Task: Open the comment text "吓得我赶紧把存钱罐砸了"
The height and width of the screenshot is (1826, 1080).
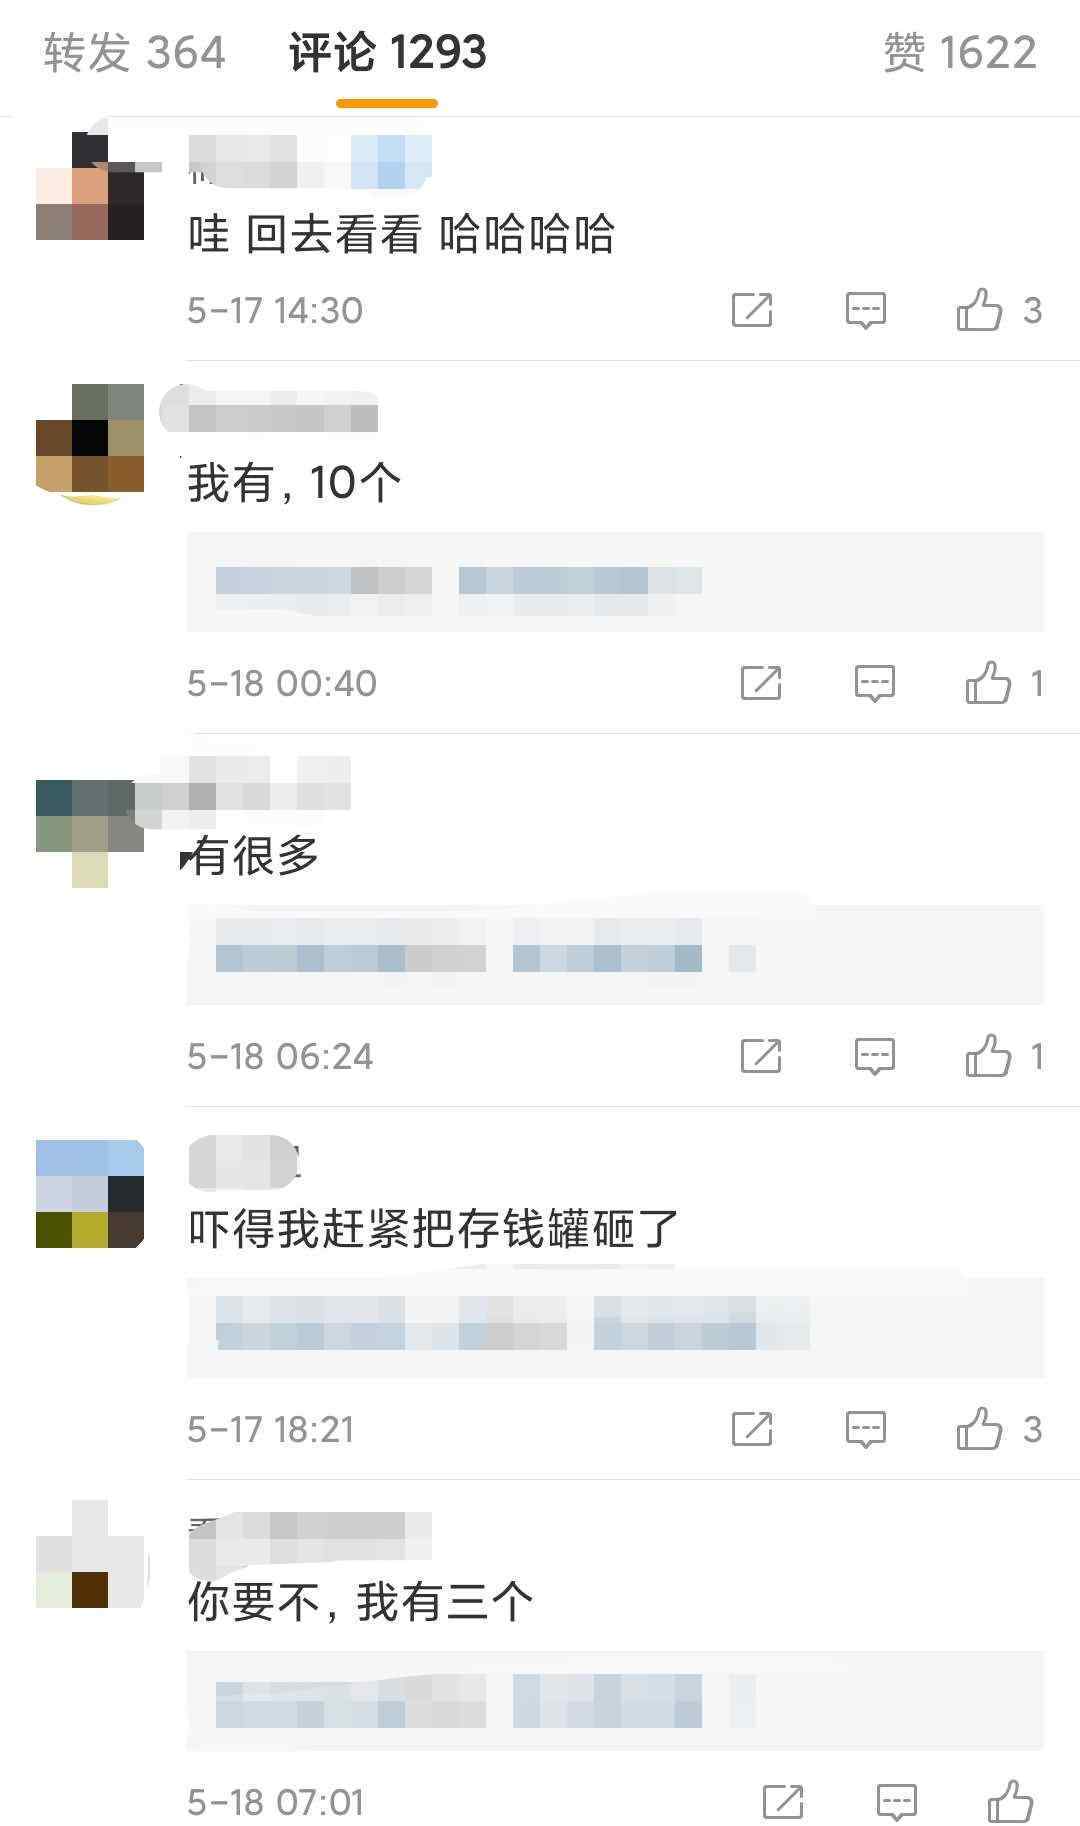Action: tap(434, 1229)
